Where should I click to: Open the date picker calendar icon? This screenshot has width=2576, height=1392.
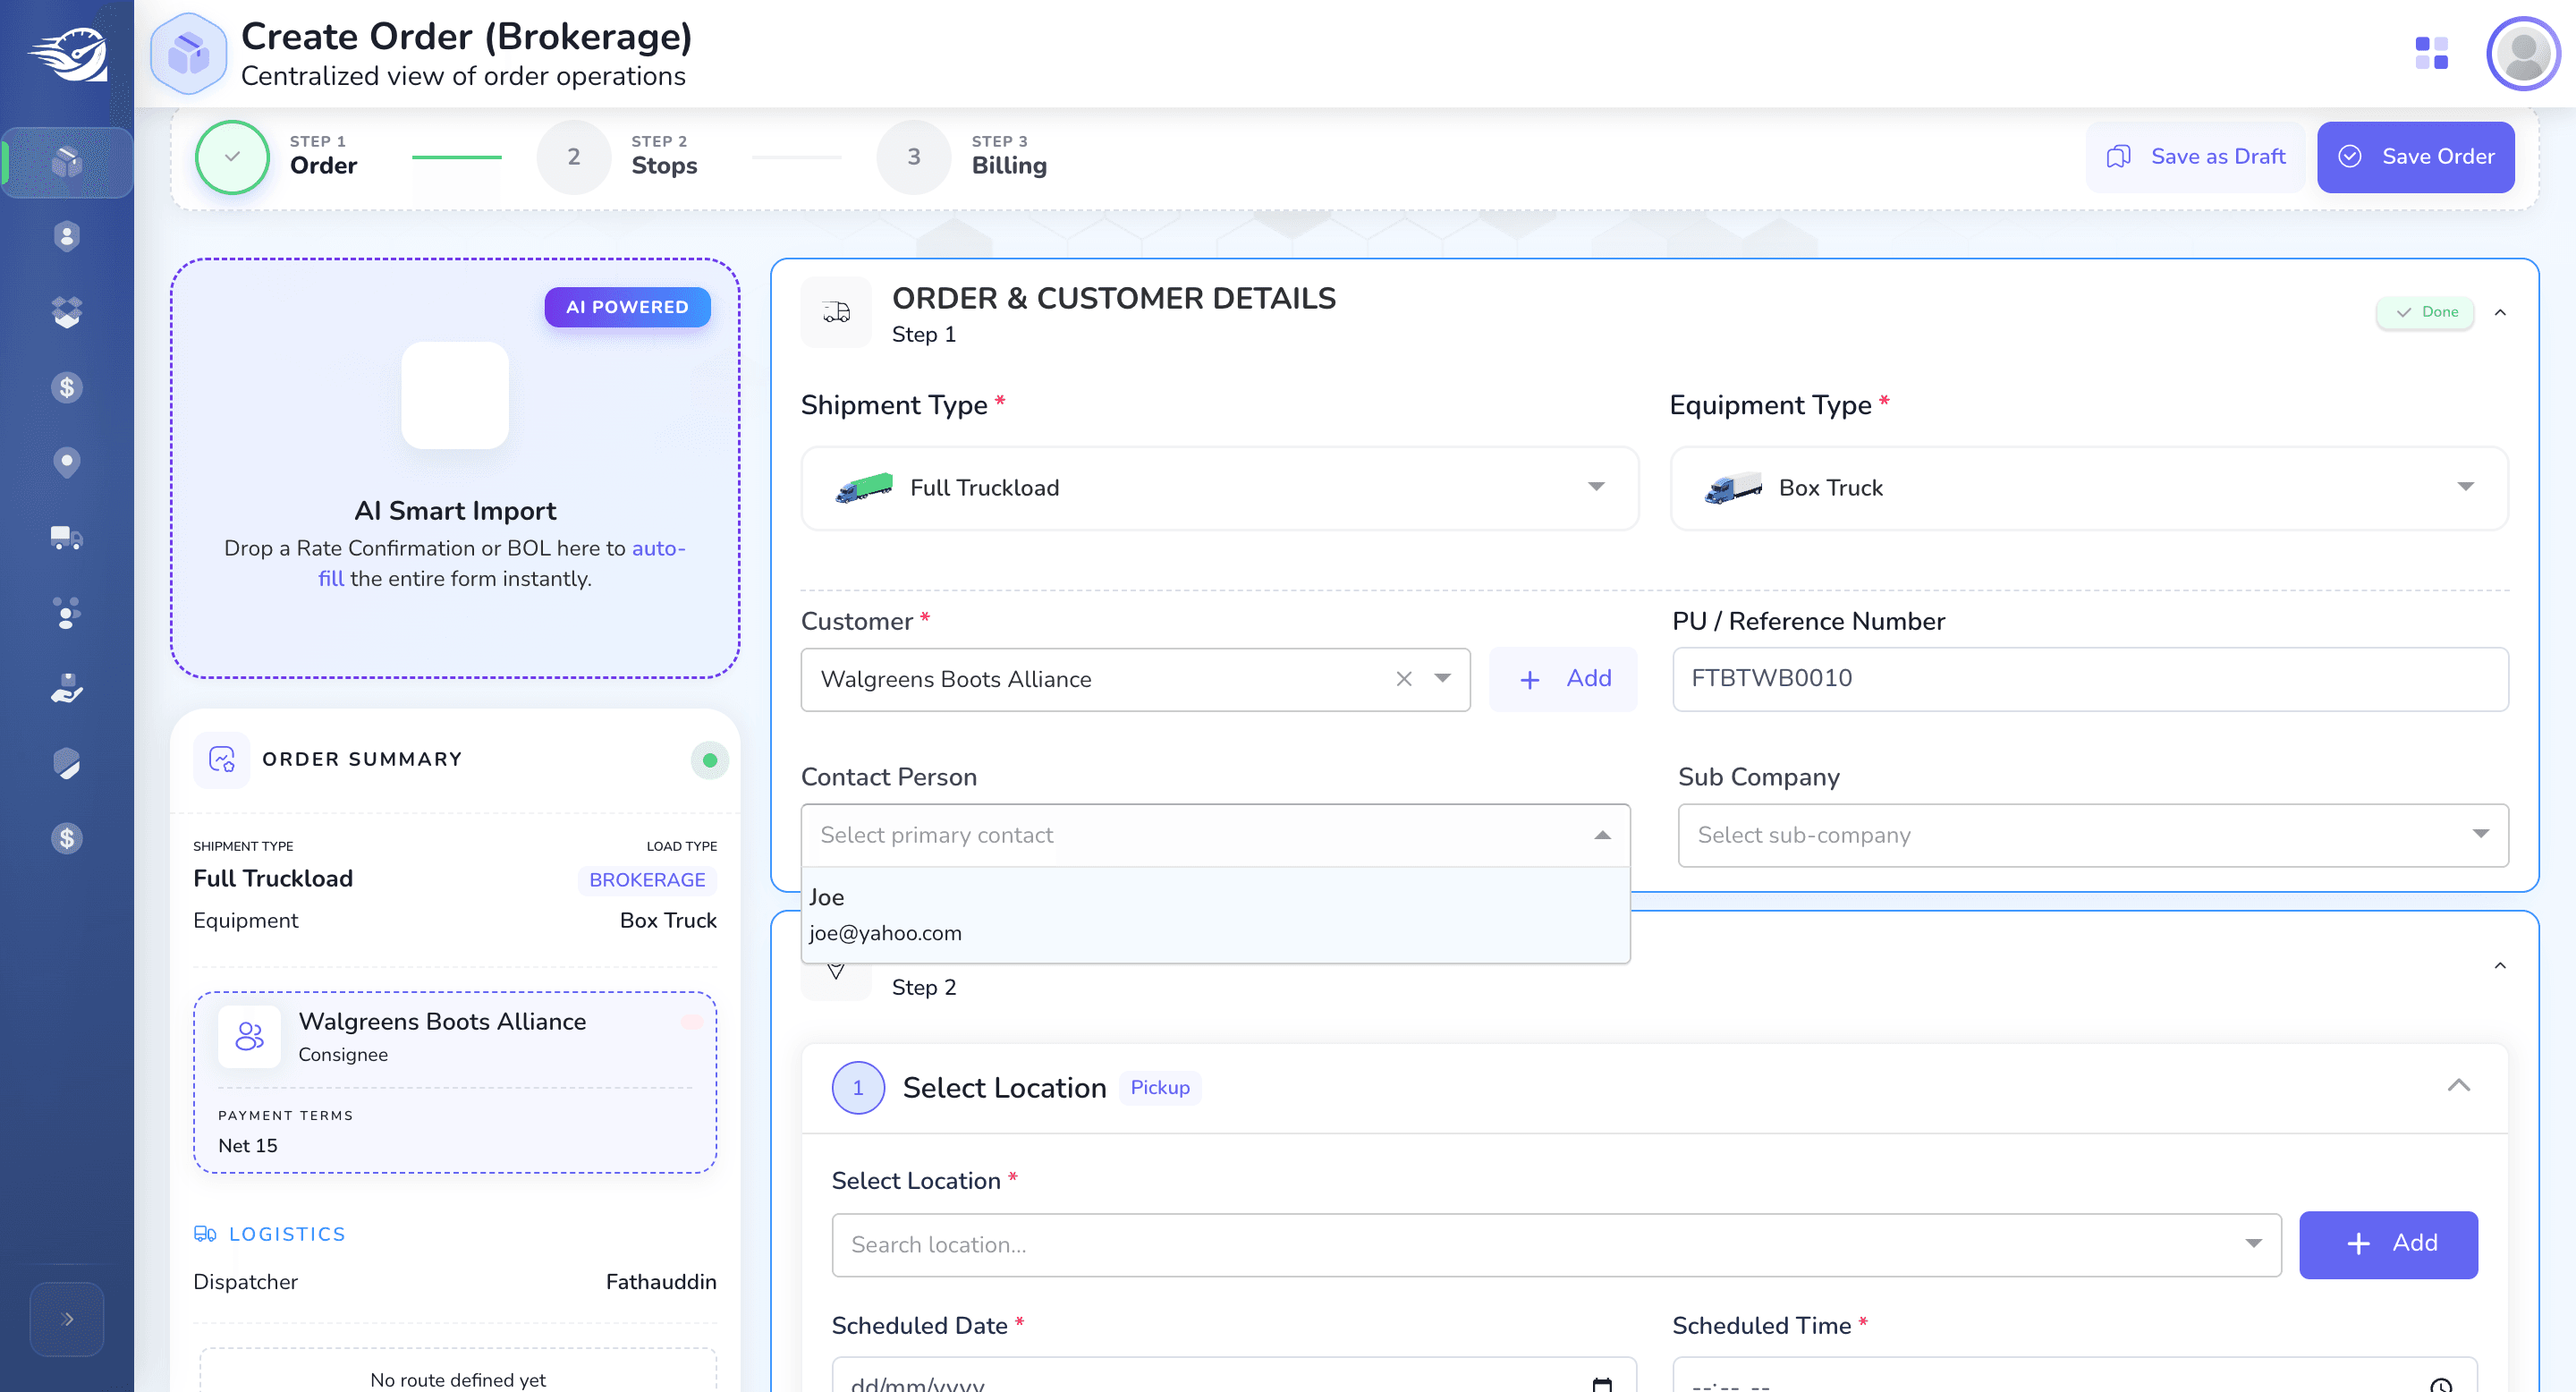[x=1602, y=1384]
